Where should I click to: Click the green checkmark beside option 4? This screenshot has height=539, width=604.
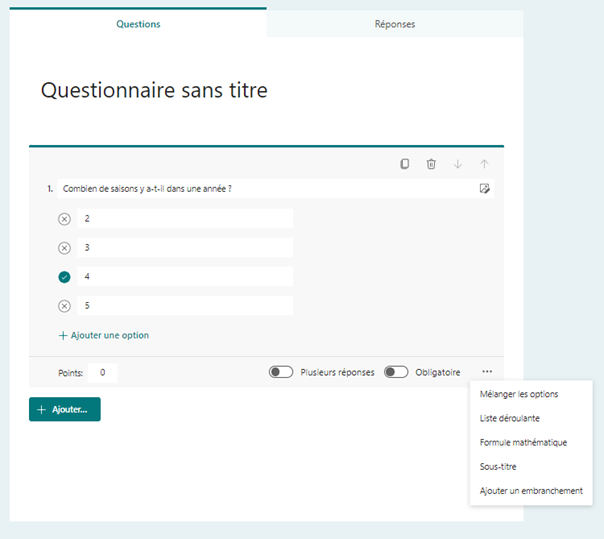(64, 277)
